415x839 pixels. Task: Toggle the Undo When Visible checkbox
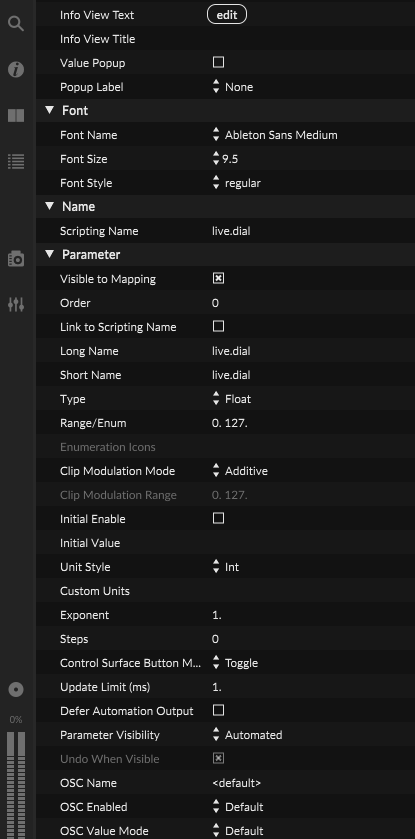pos(218,758)
